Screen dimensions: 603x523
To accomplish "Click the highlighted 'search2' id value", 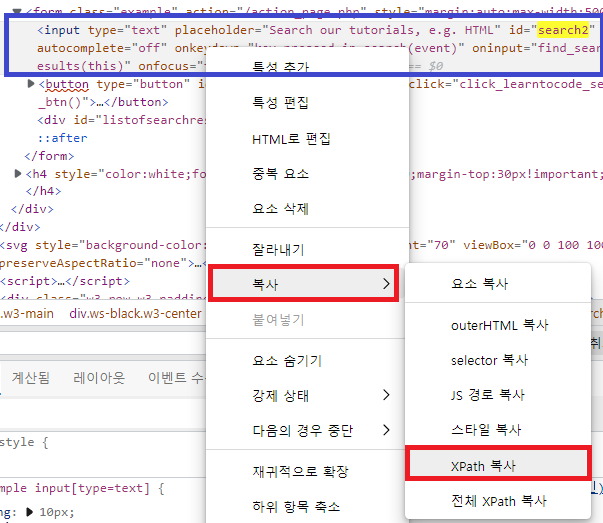I will (563, 30).
